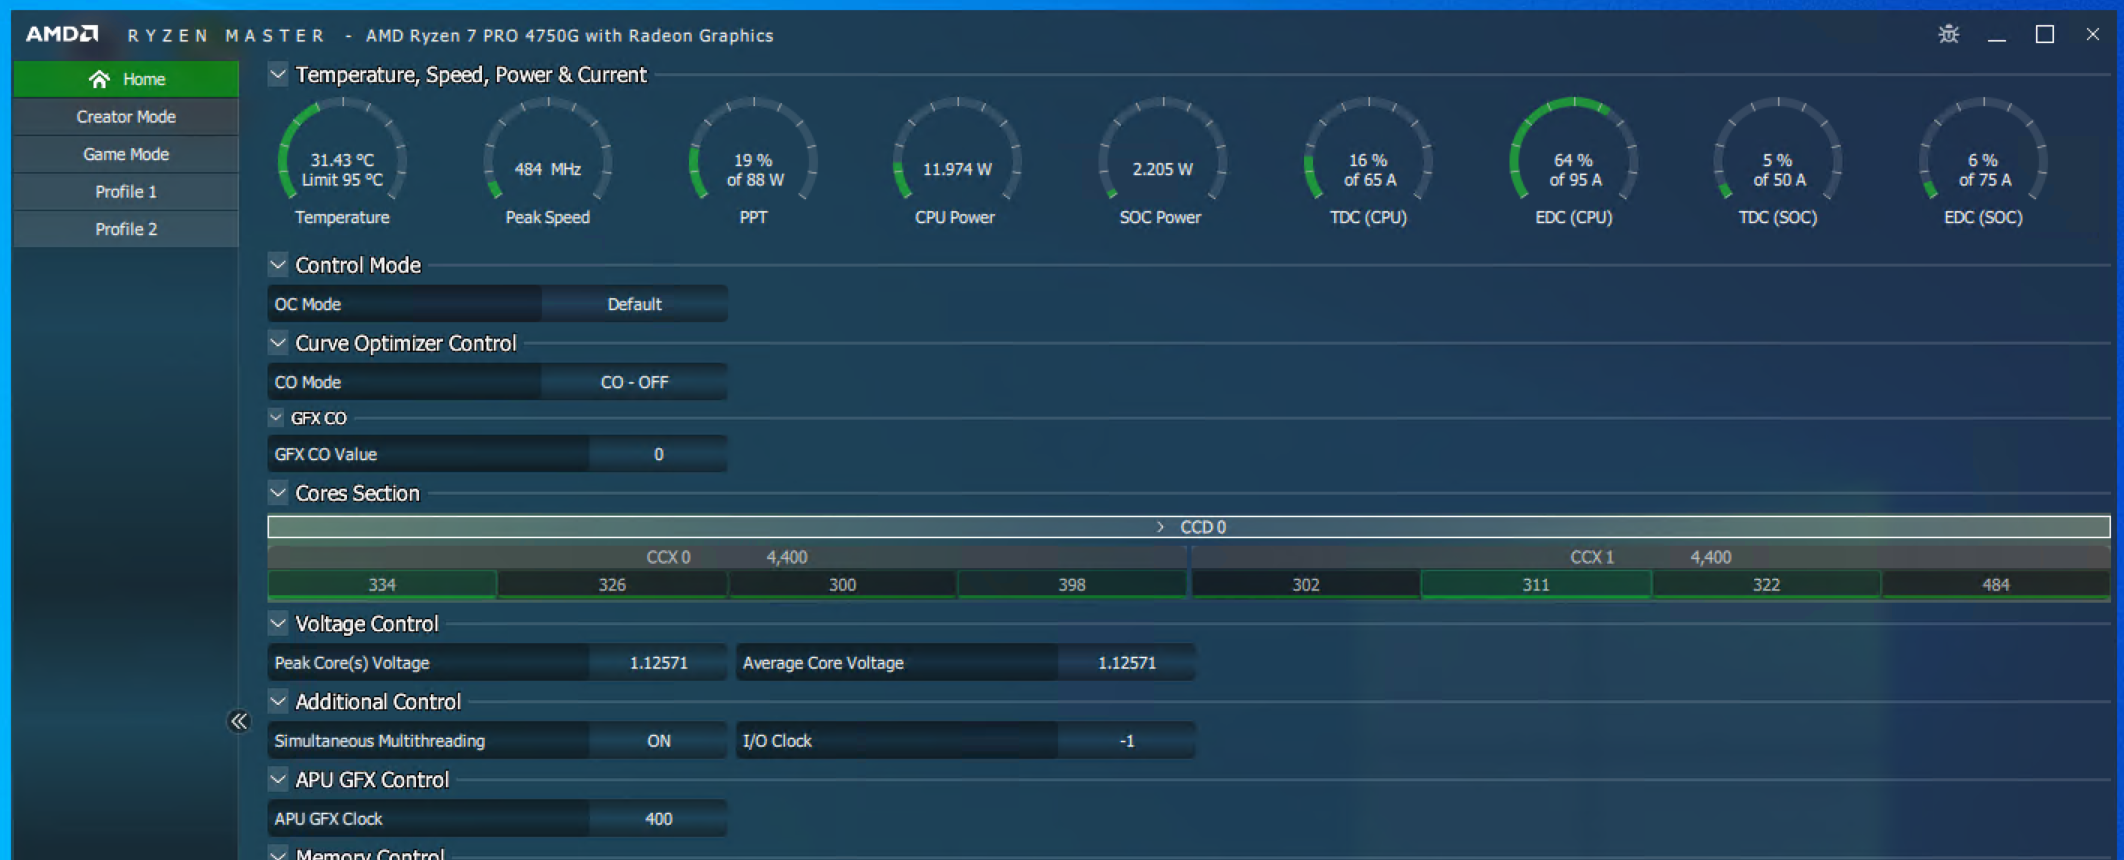Select the APU GFX Clock value 400
Viewport: 2124px width, 860px height.
click(658, 819)
